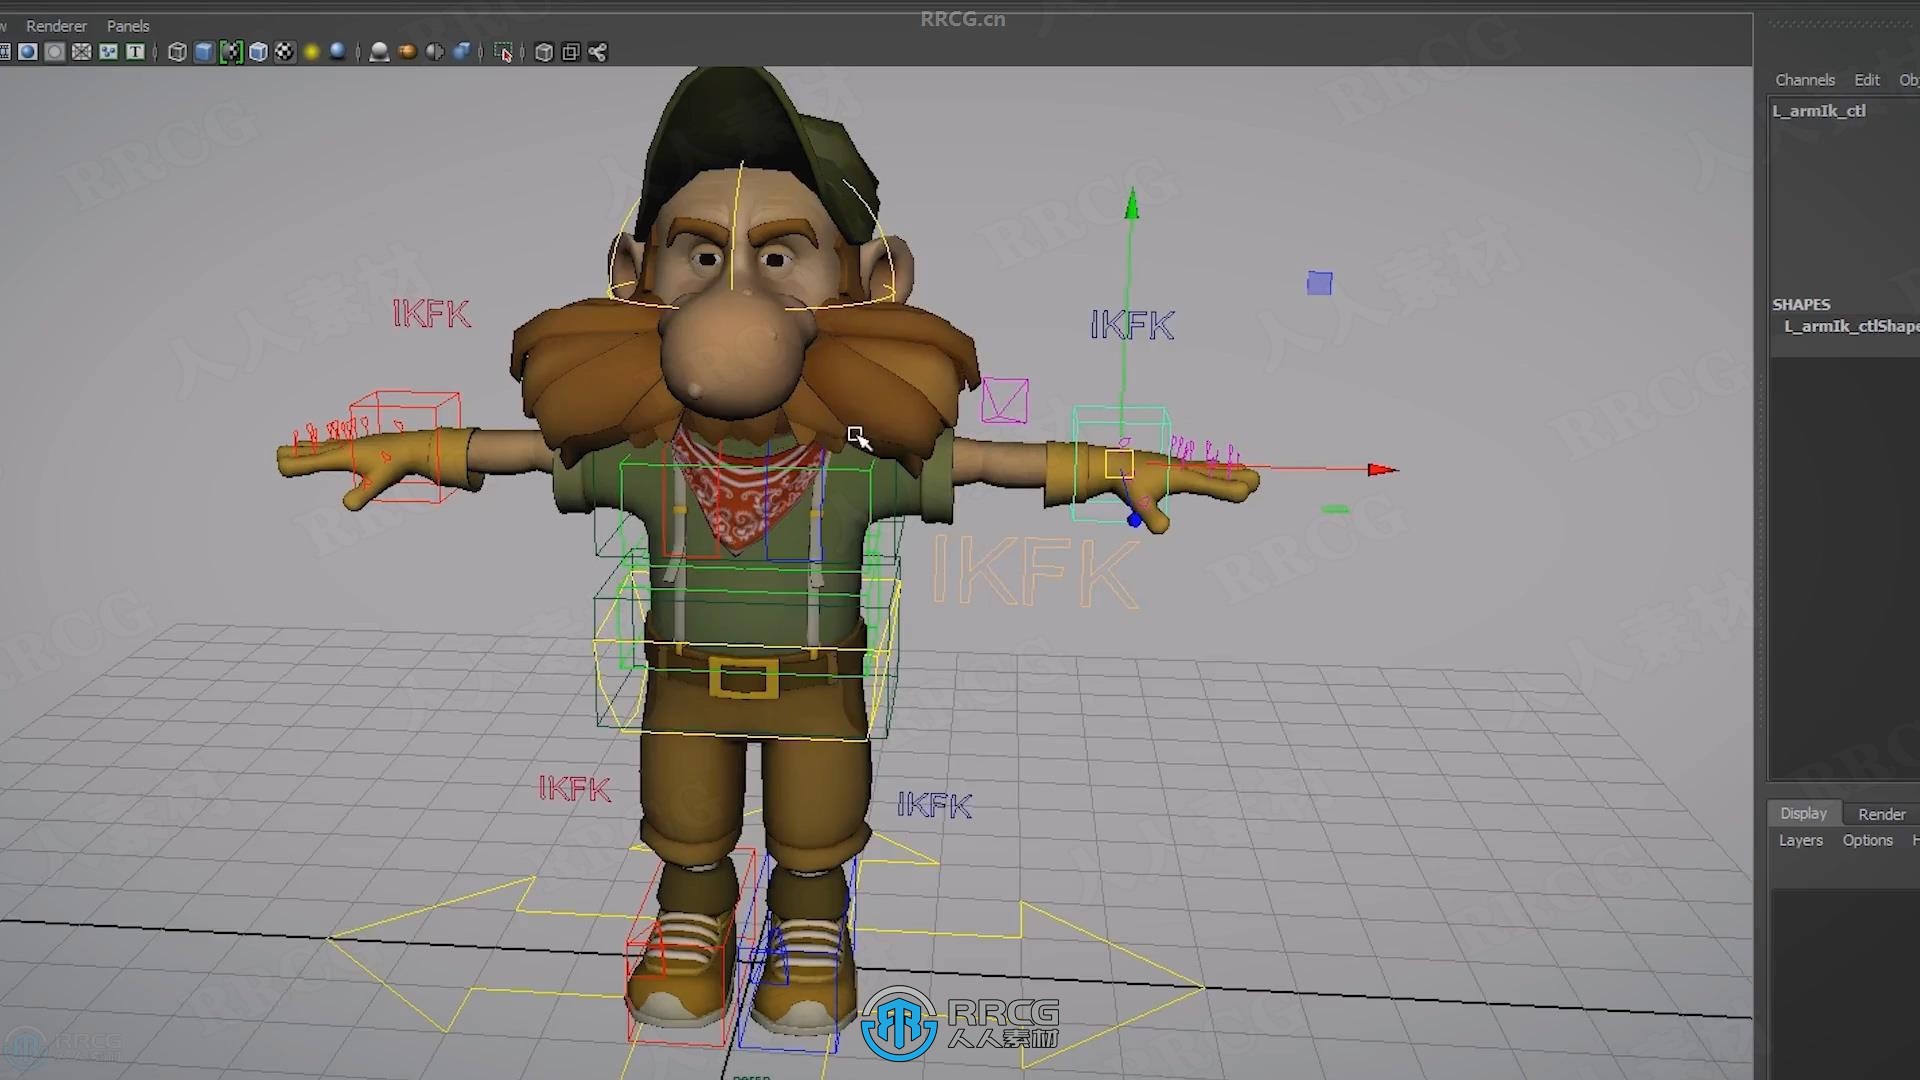Click the blue Z-axis manipulator handle
The height and width of the screenshot is (1080, 1920).
tap(1134, 520)
